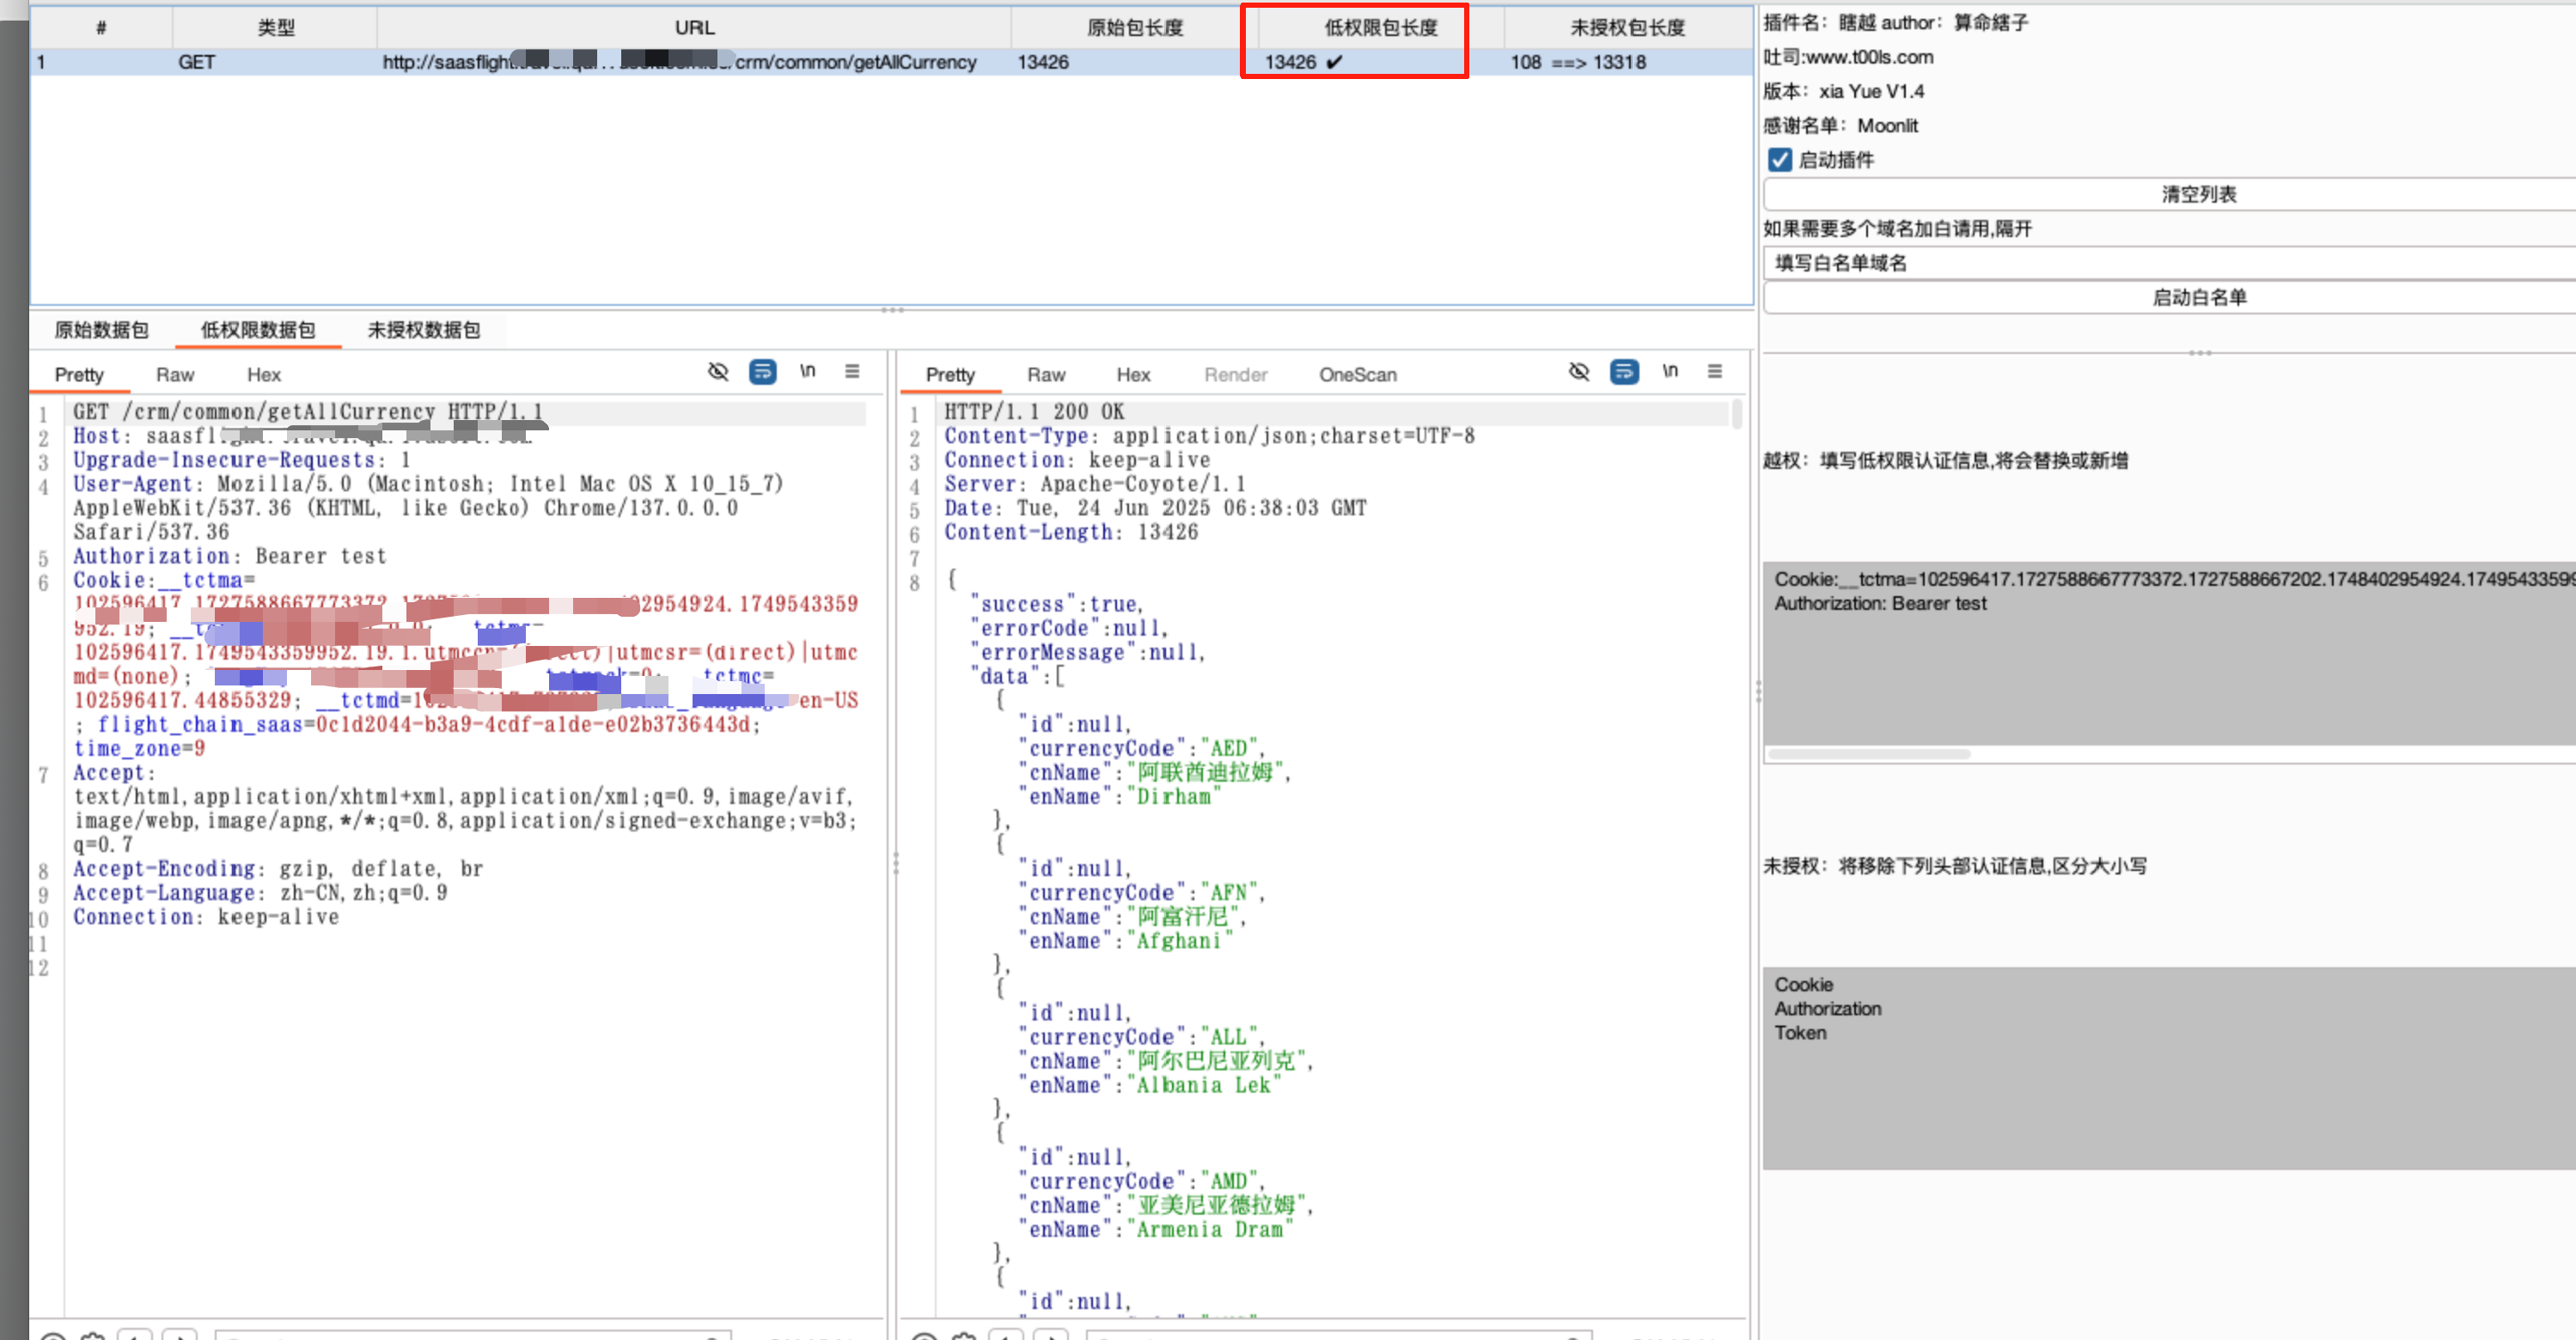Open the OneScan tab in response panel
2576x1340 pixels.
click(x=1357, y=375)
